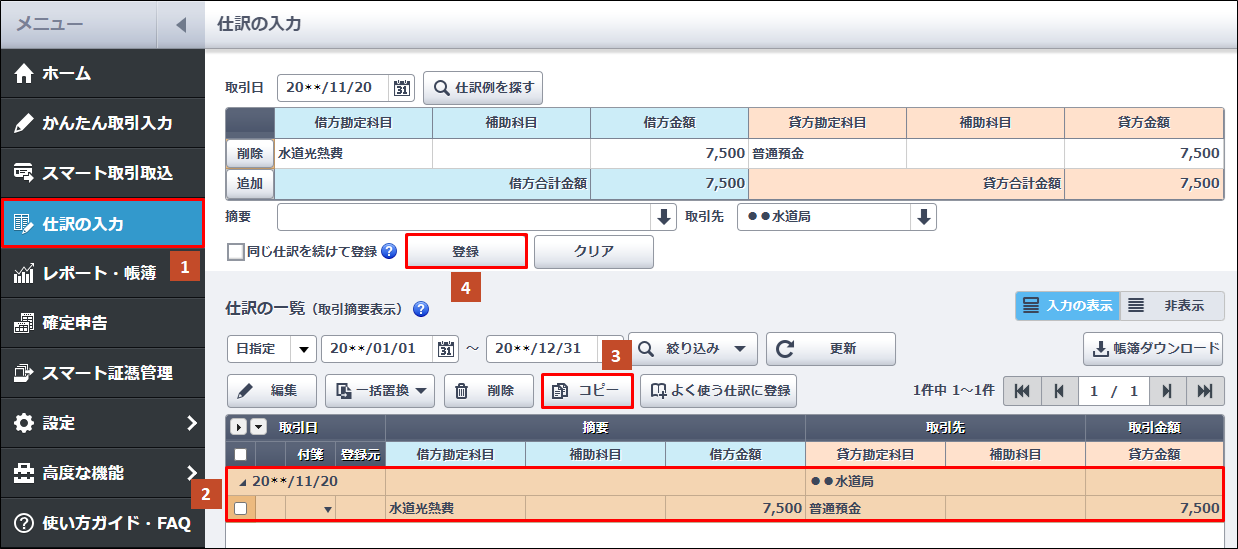Viewport: 1238px width, 549px height.
Task: Select the 水道光熱費 journal row checkbox
Action: coord(241,508)
